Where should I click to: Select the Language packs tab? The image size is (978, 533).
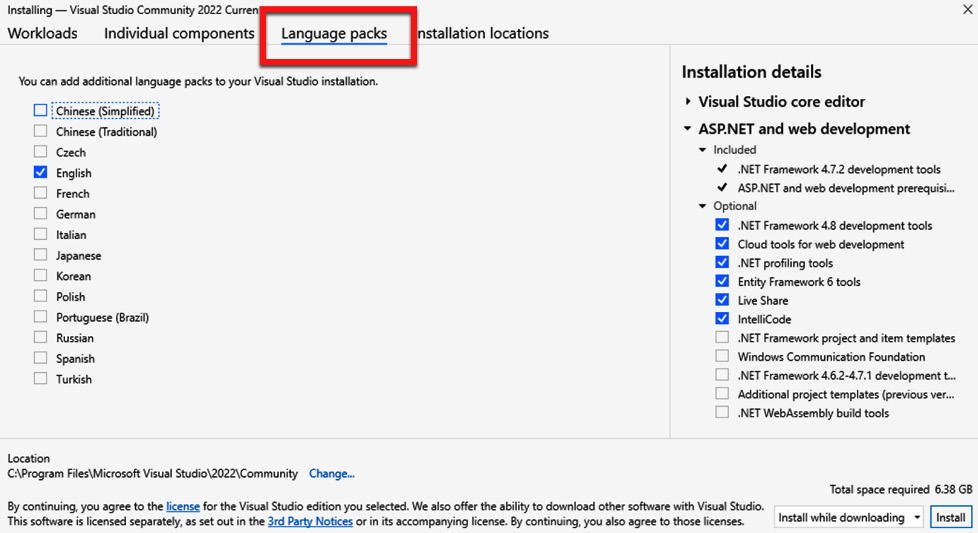coord(334,33)
